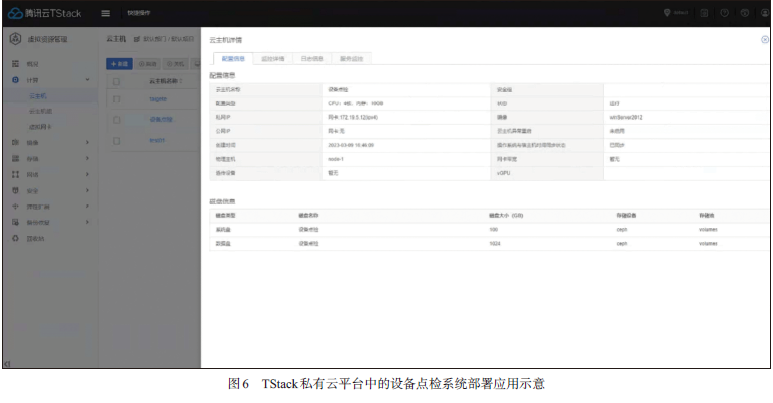
Task: Click the location pin region selector
Action: tap(676, 13)
